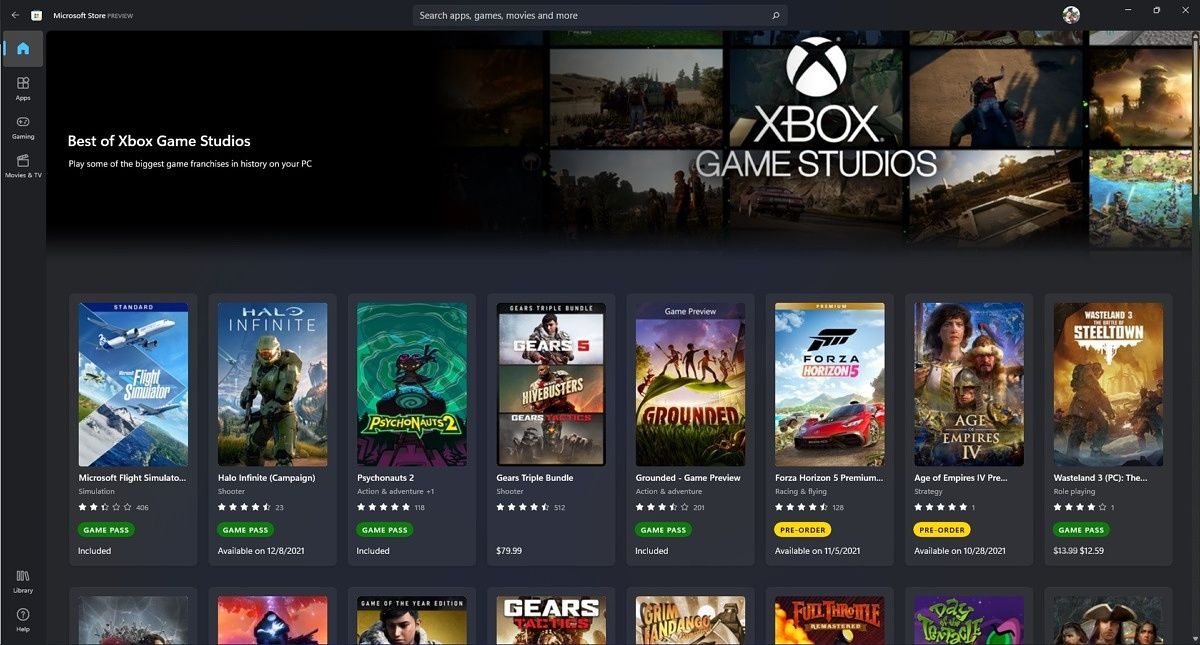Open the Day of the Tentacle thumbnail
1200x645 pixels.
(x=969, y=621)
